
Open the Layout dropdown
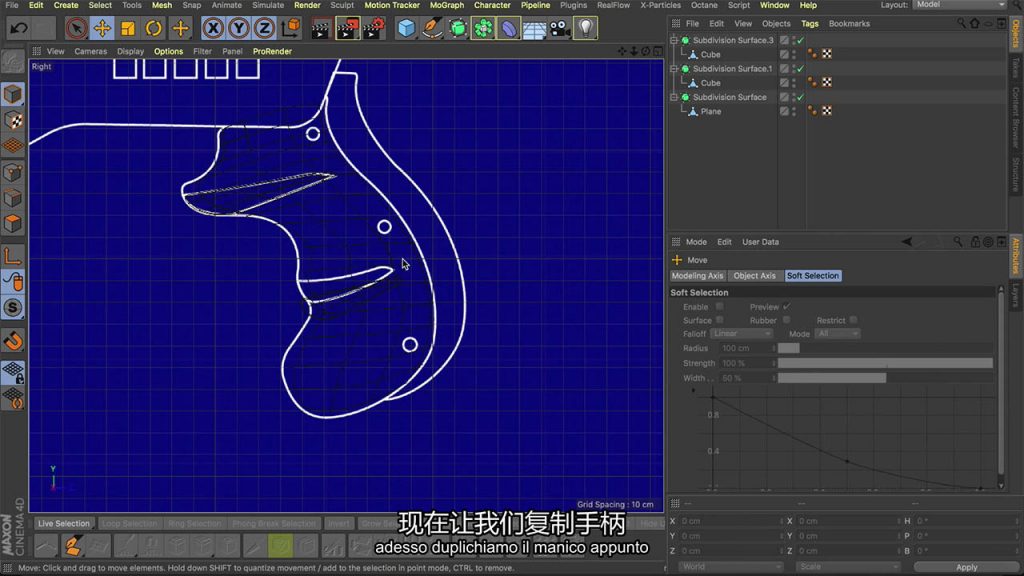pos(960,5)
